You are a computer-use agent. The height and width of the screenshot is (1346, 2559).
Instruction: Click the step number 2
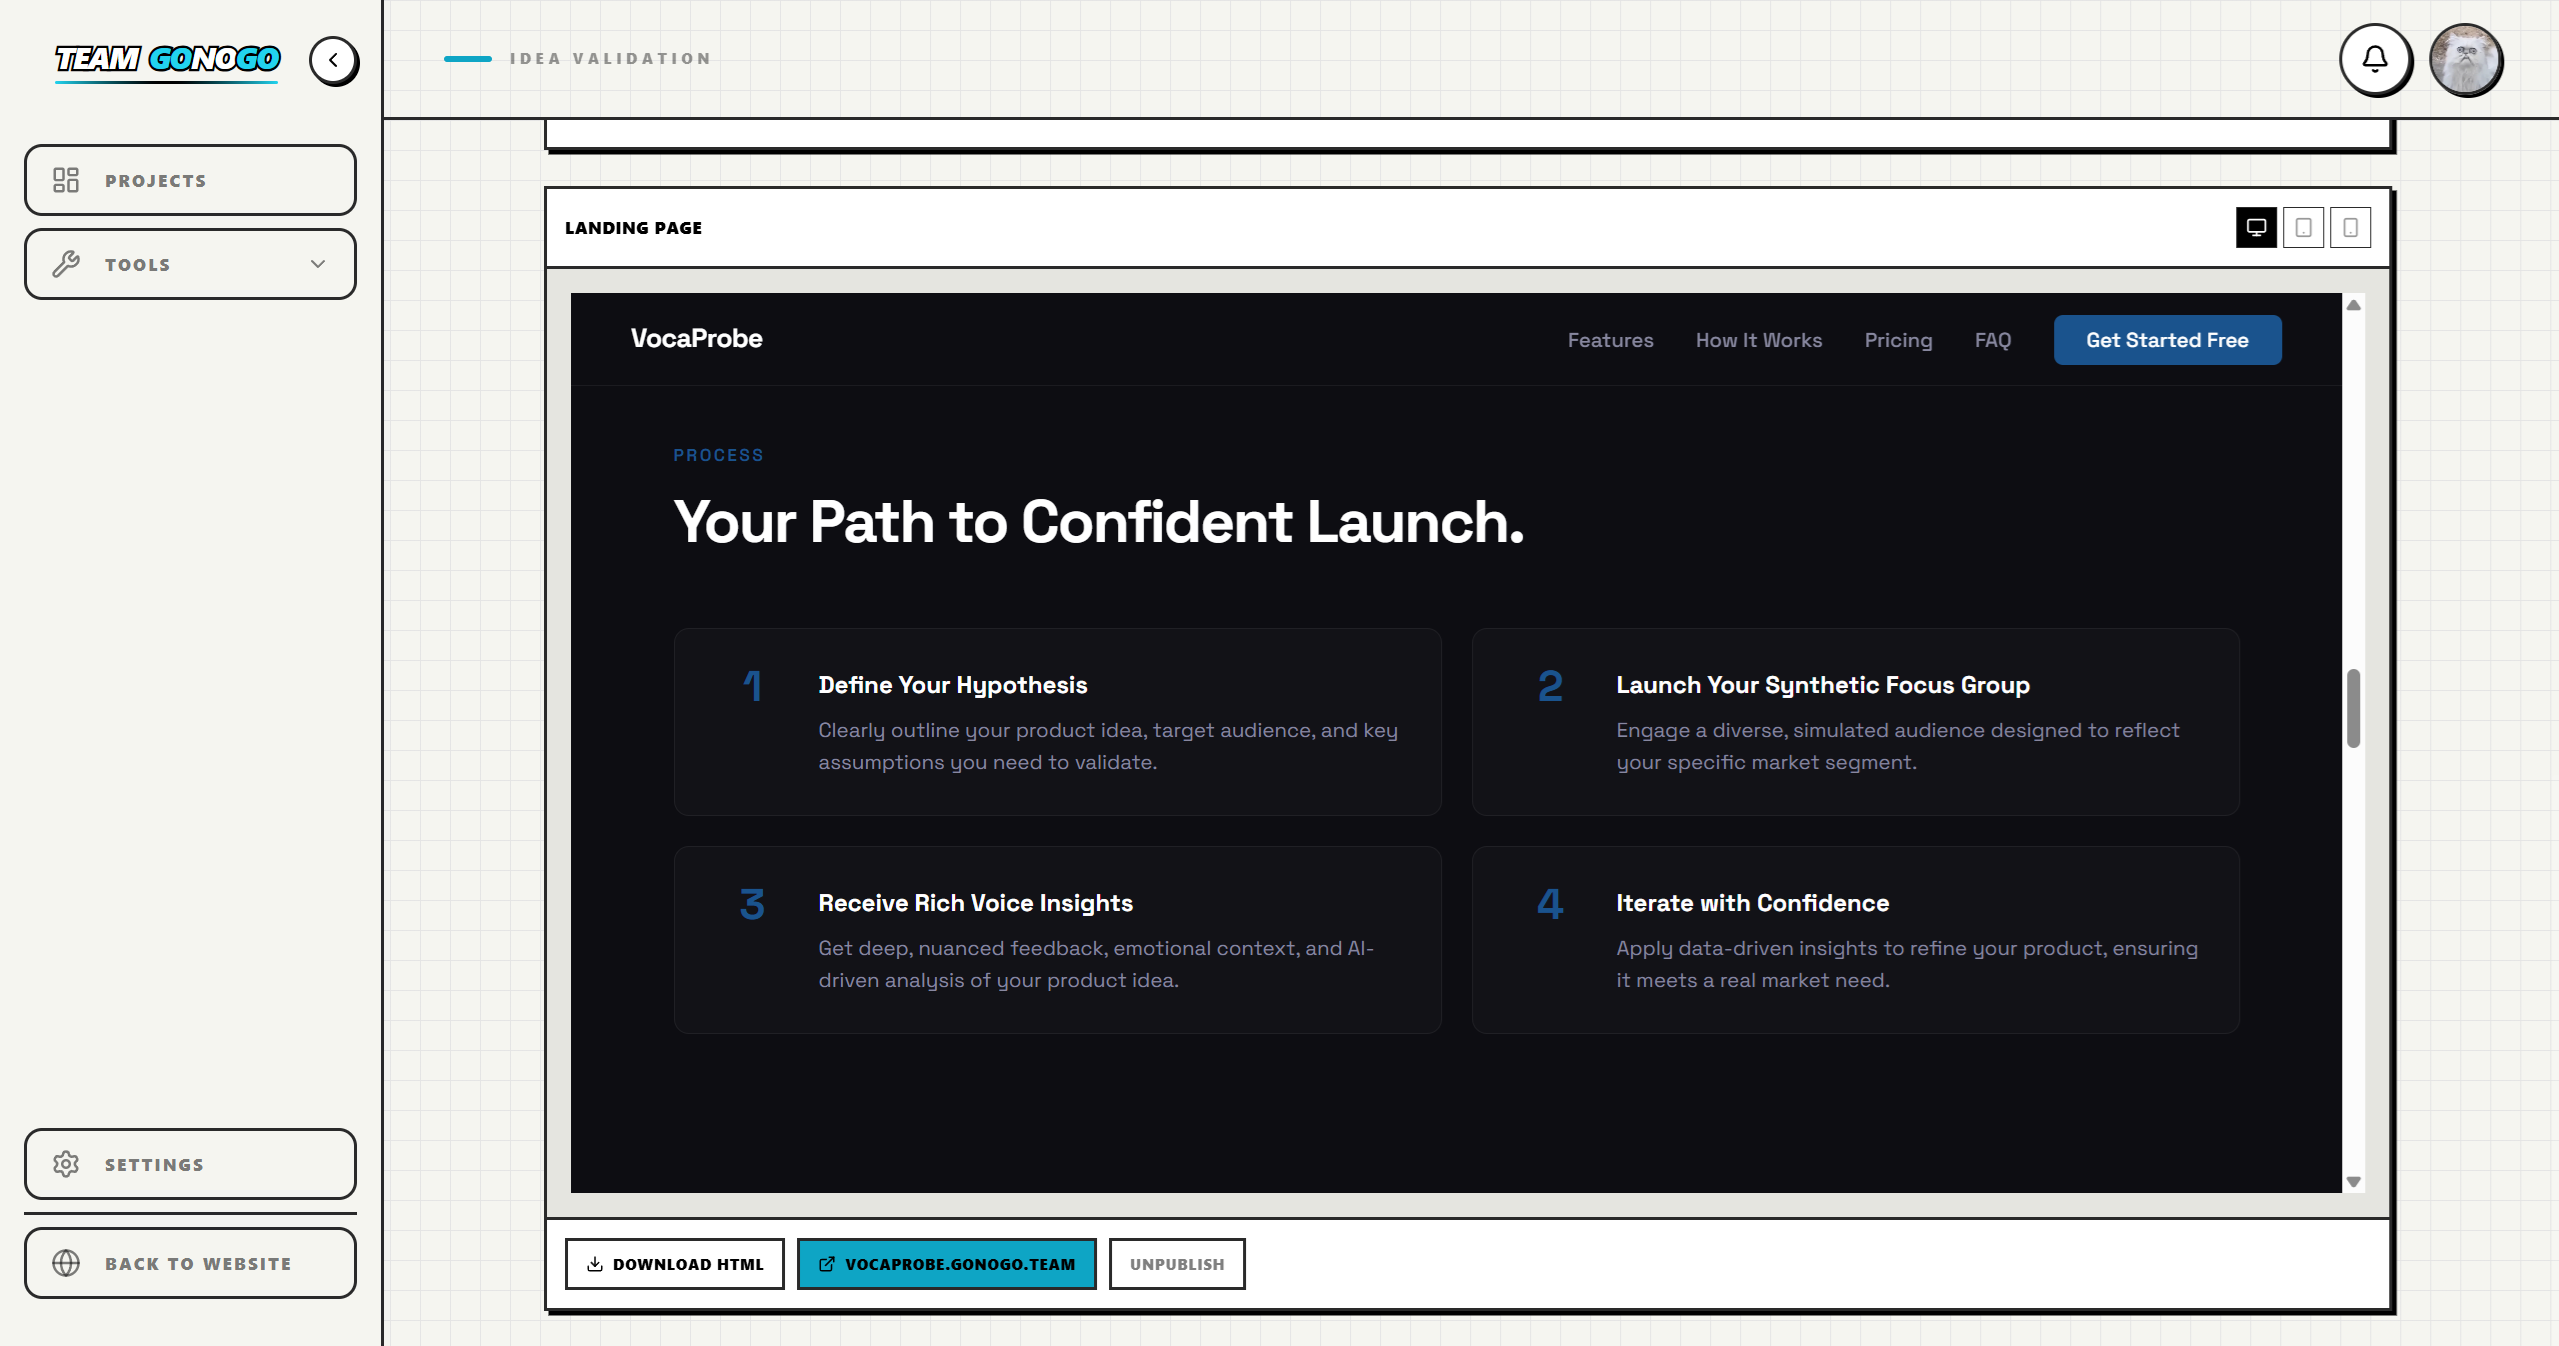tap(1550, 686)
